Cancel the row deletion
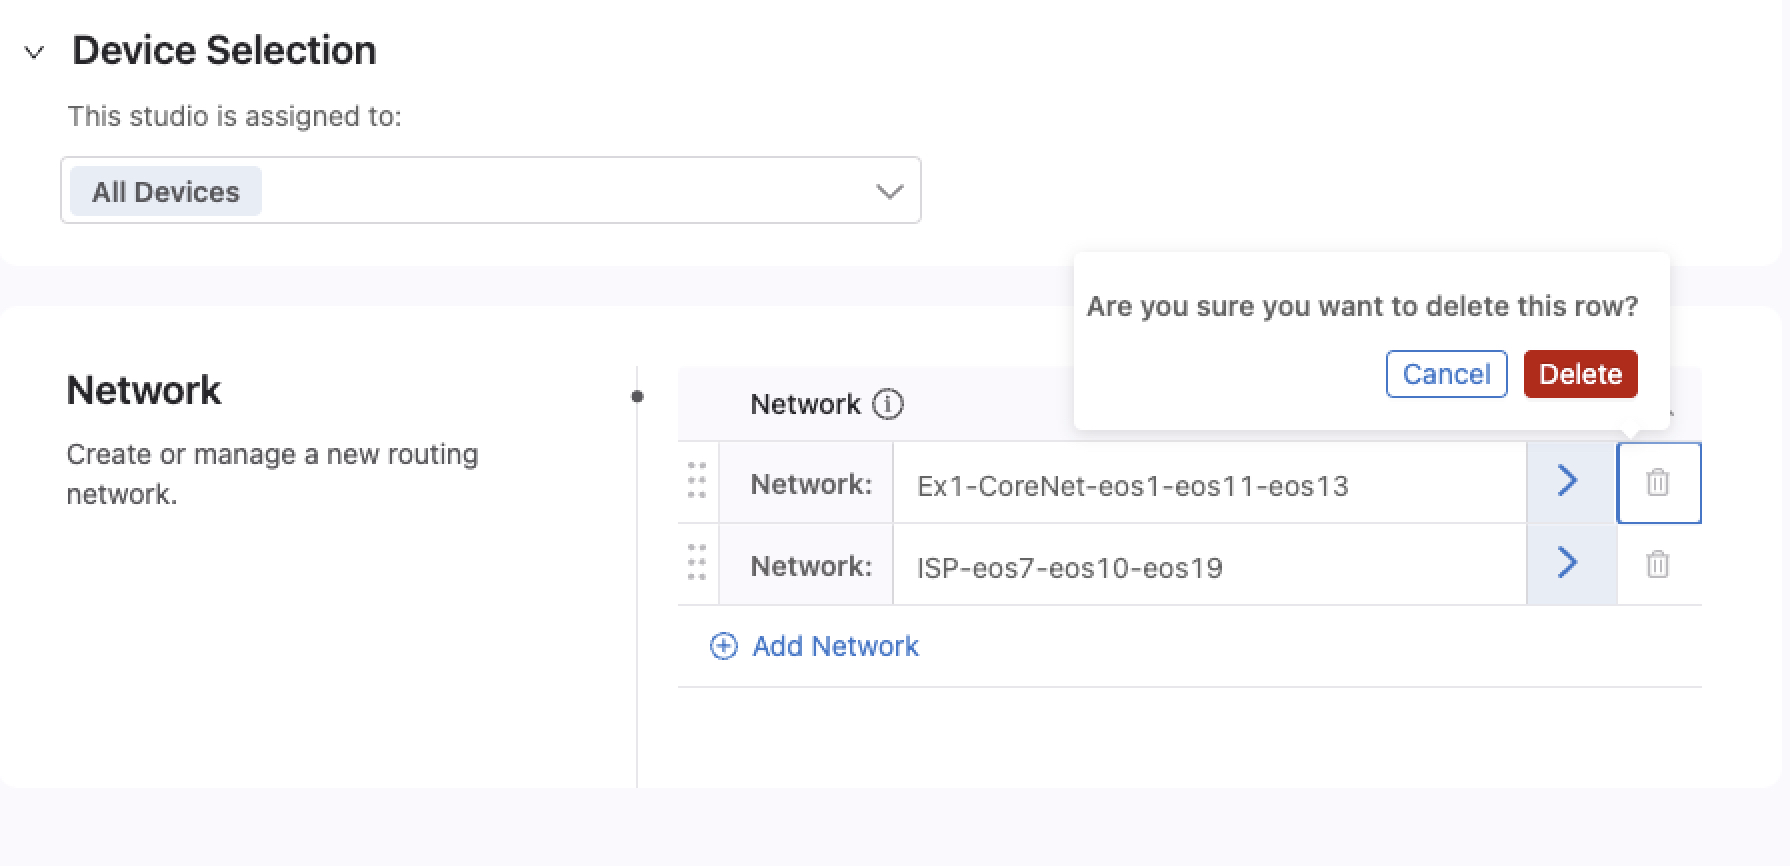Viewport: 1790px width, 866px height. click(1446, 374)
